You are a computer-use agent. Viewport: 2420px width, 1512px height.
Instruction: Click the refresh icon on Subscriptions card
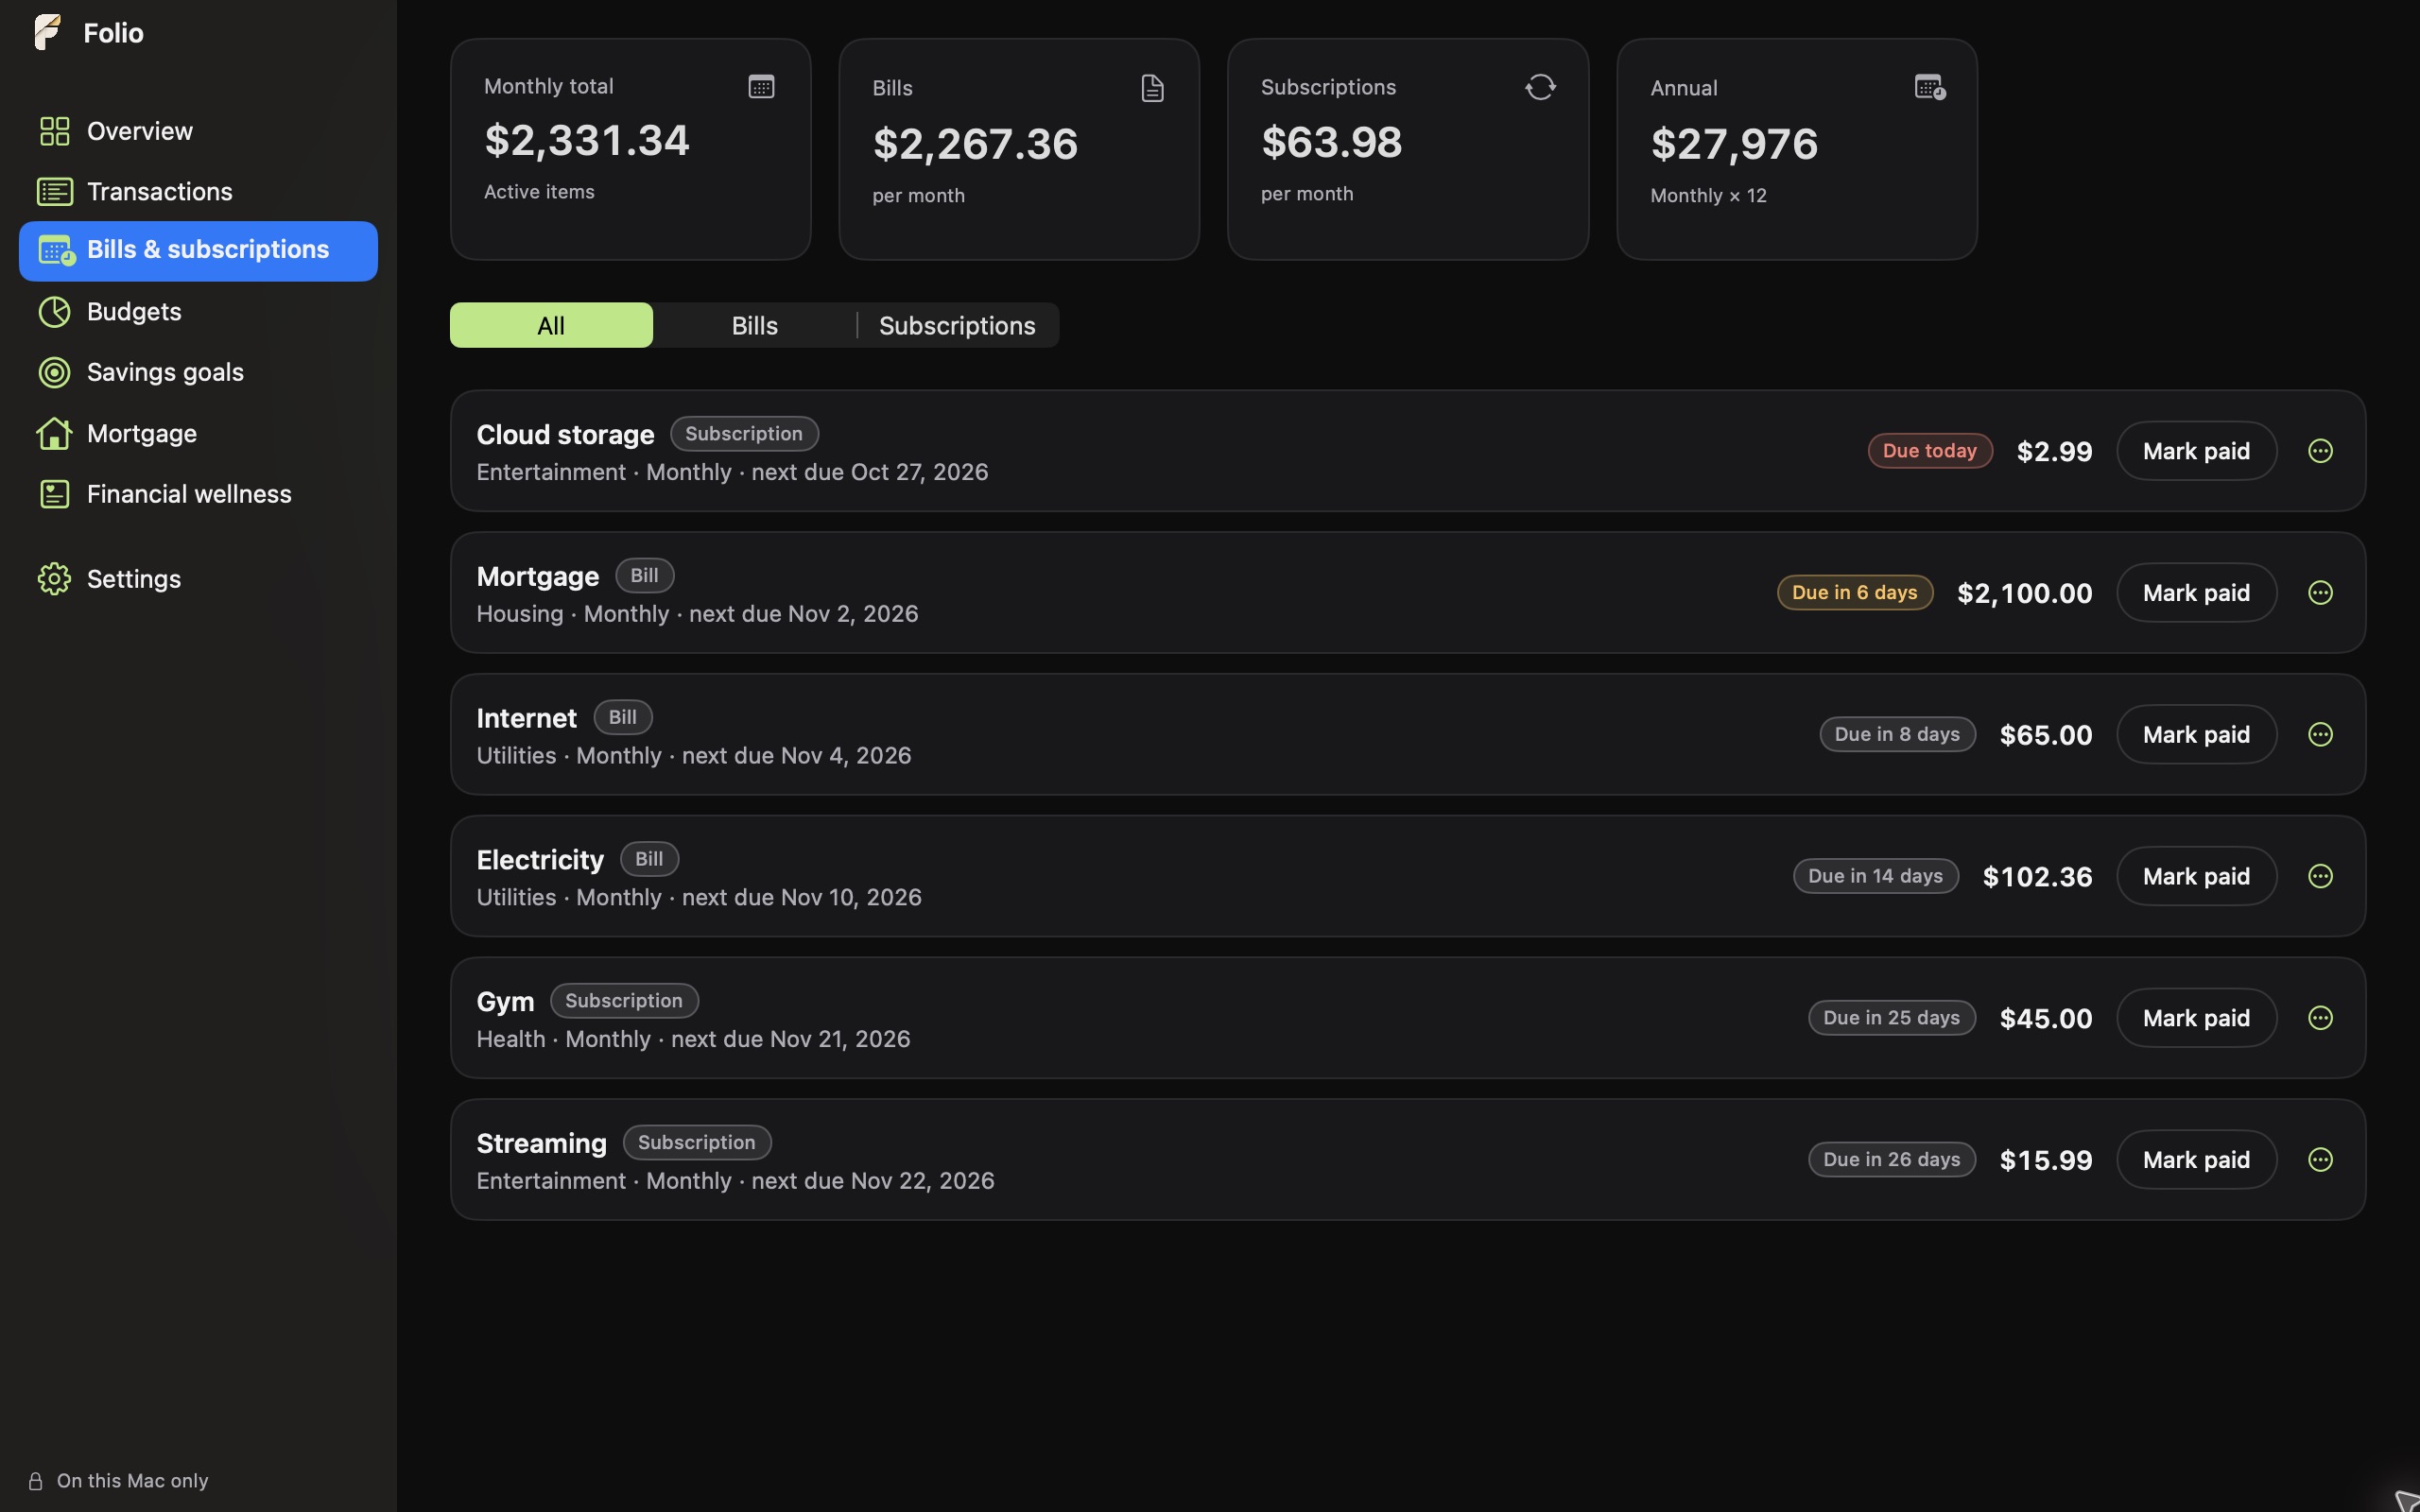click(x=1540, y=87)
